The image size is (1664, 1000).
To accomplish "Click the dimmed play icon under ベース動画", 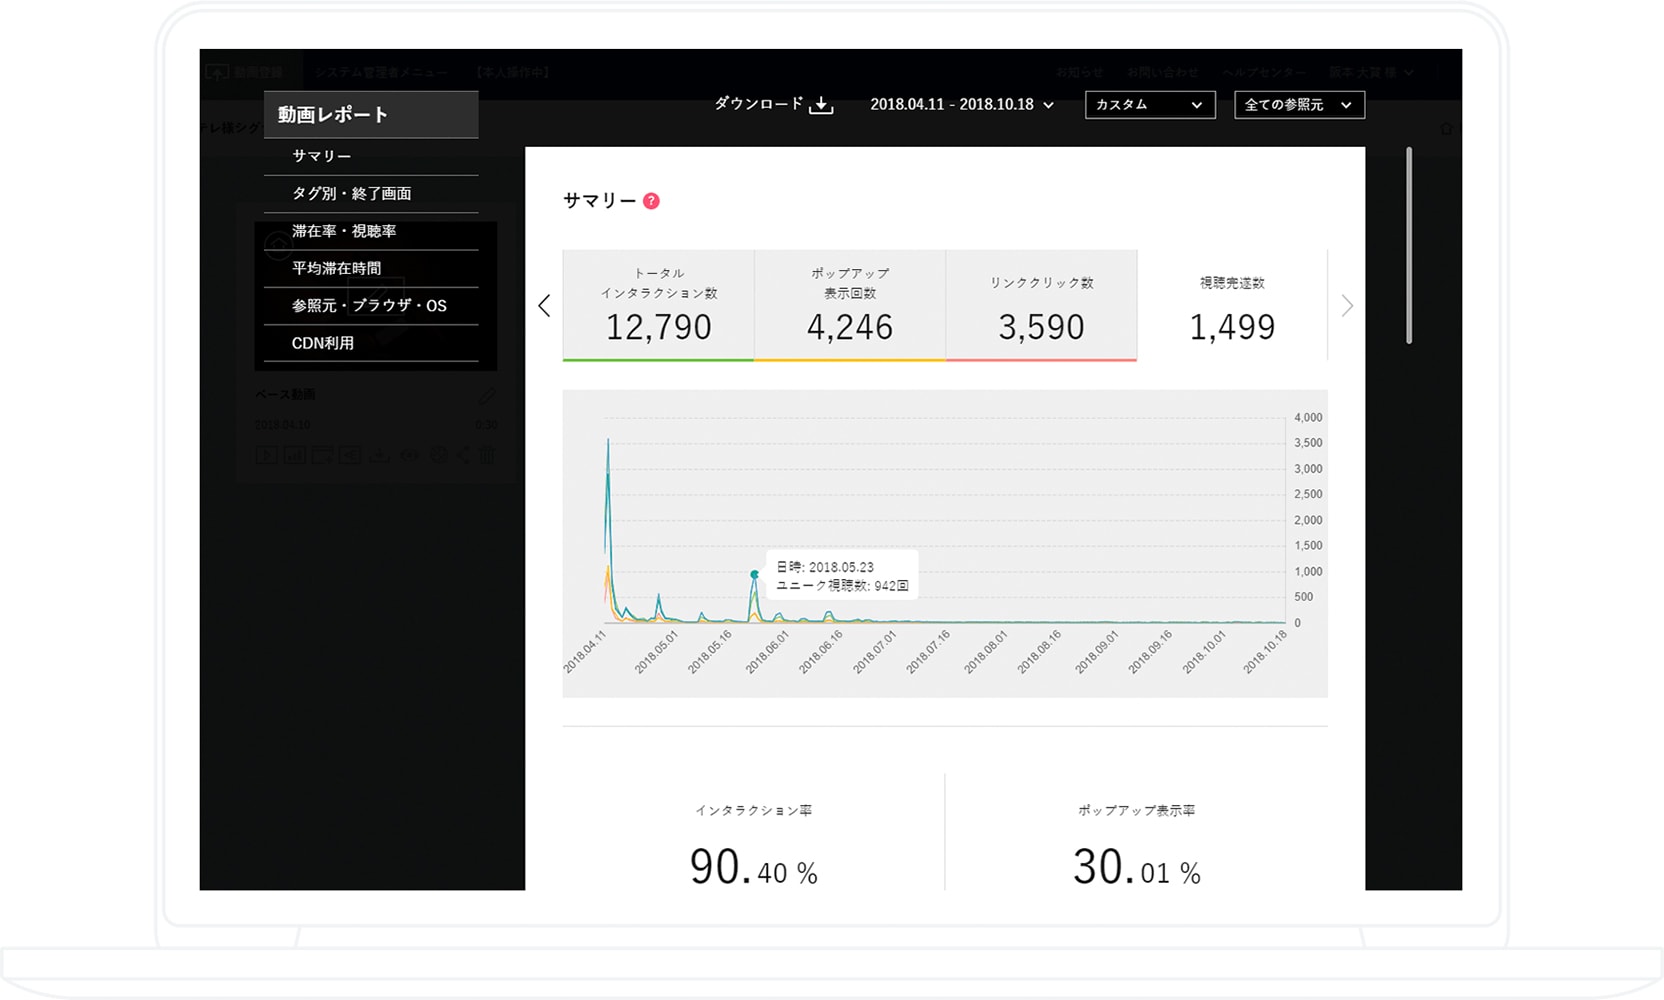I will point(266,455).
